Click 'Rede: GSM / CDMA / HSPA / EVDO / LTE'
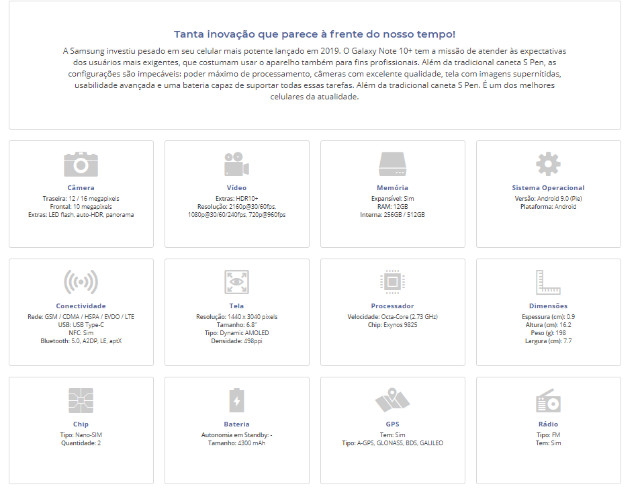 click(x=81, y=317)
